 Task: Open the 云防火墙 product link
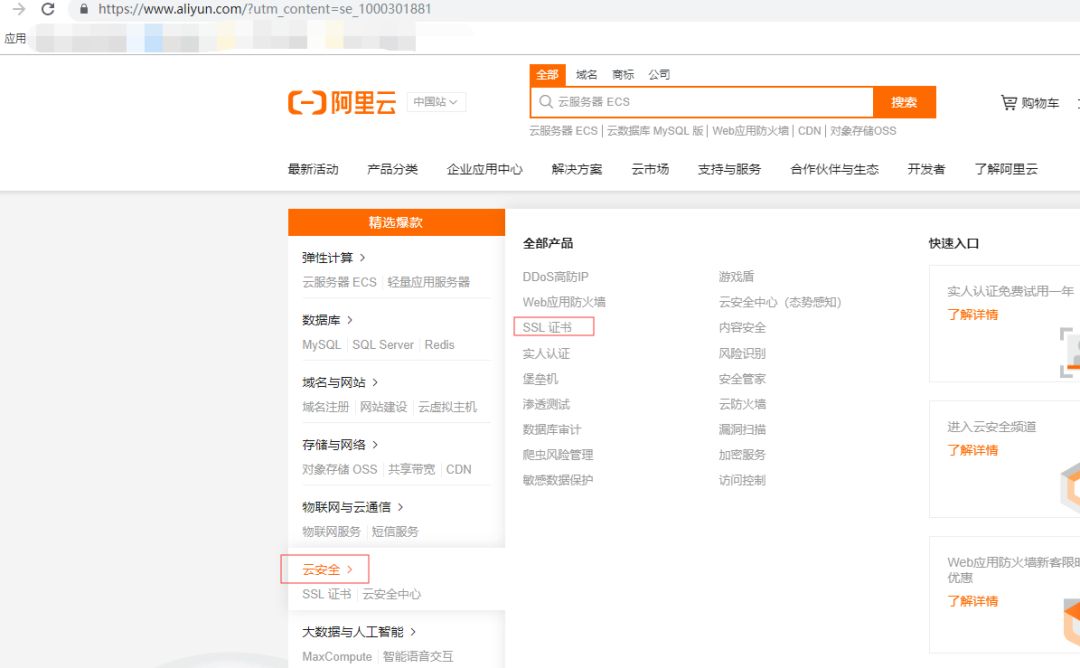point(742,404)
